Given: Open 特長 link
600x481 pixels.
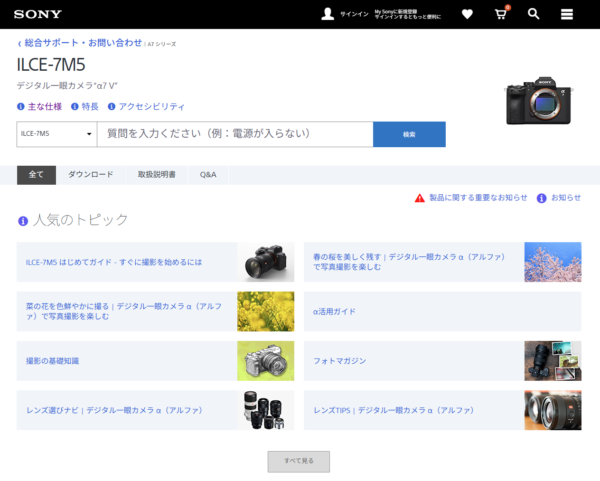Looking at the screenshot, I should point(90,106).
